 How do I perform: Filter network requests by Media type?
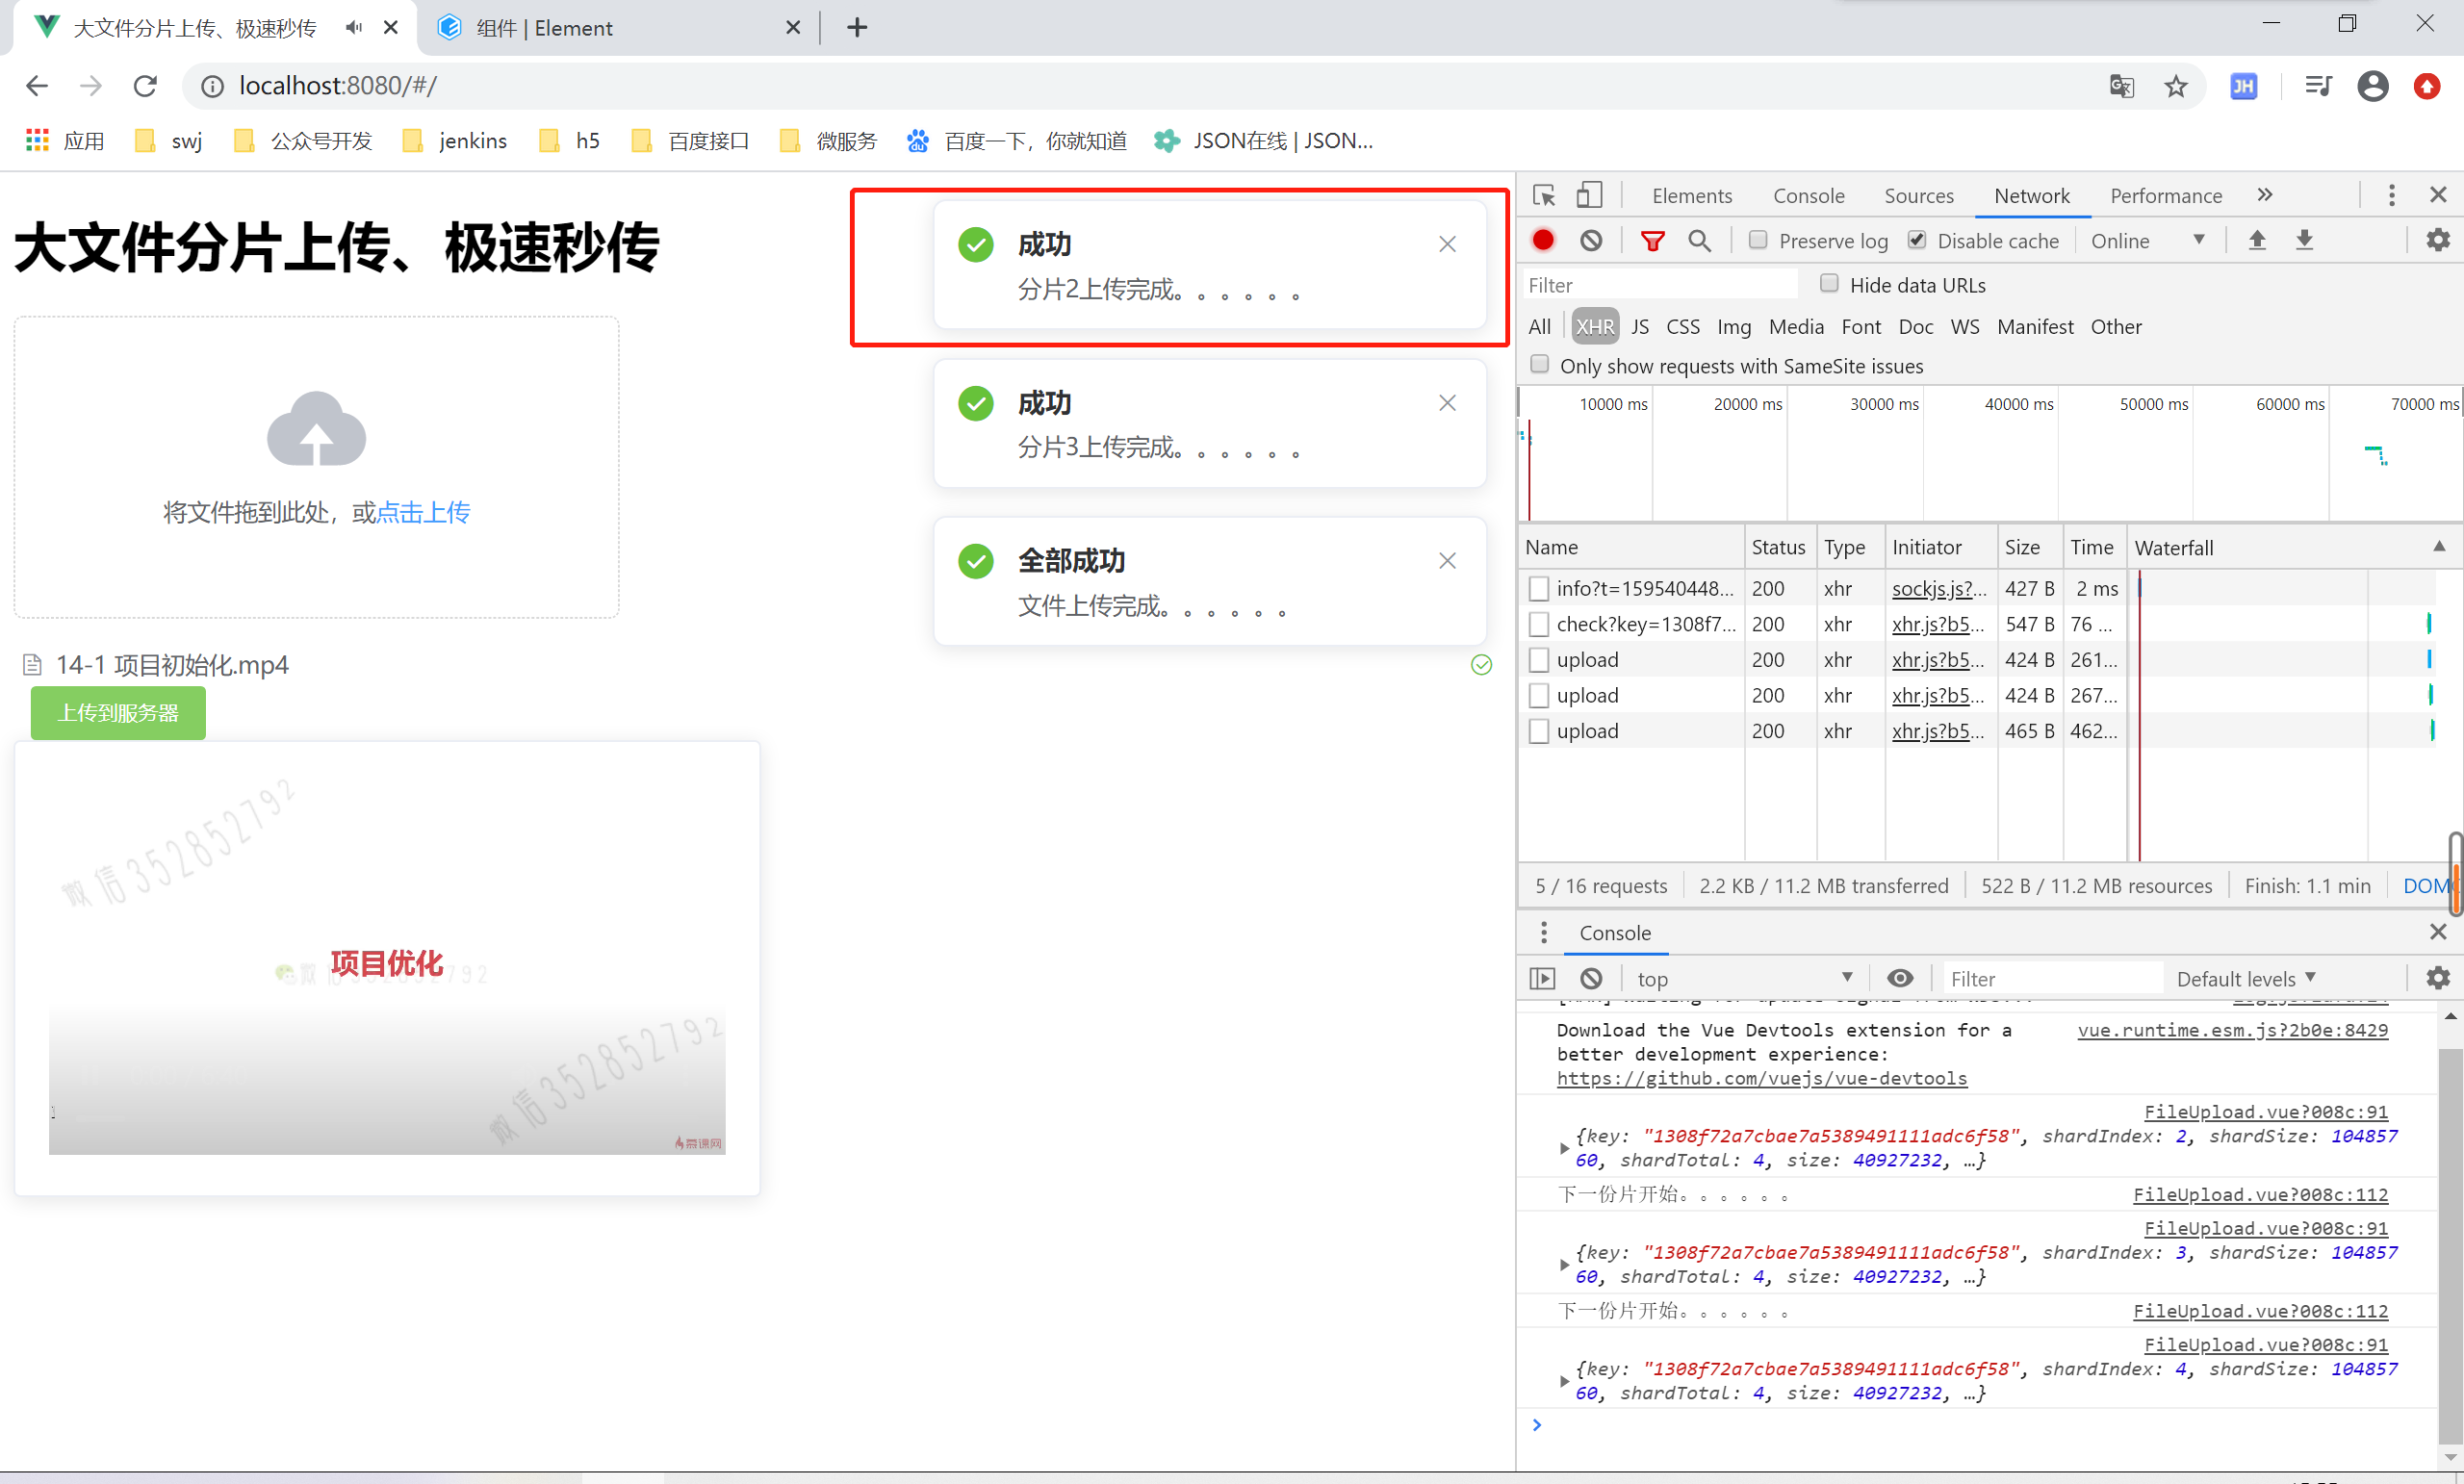[x=1796, y=326]
